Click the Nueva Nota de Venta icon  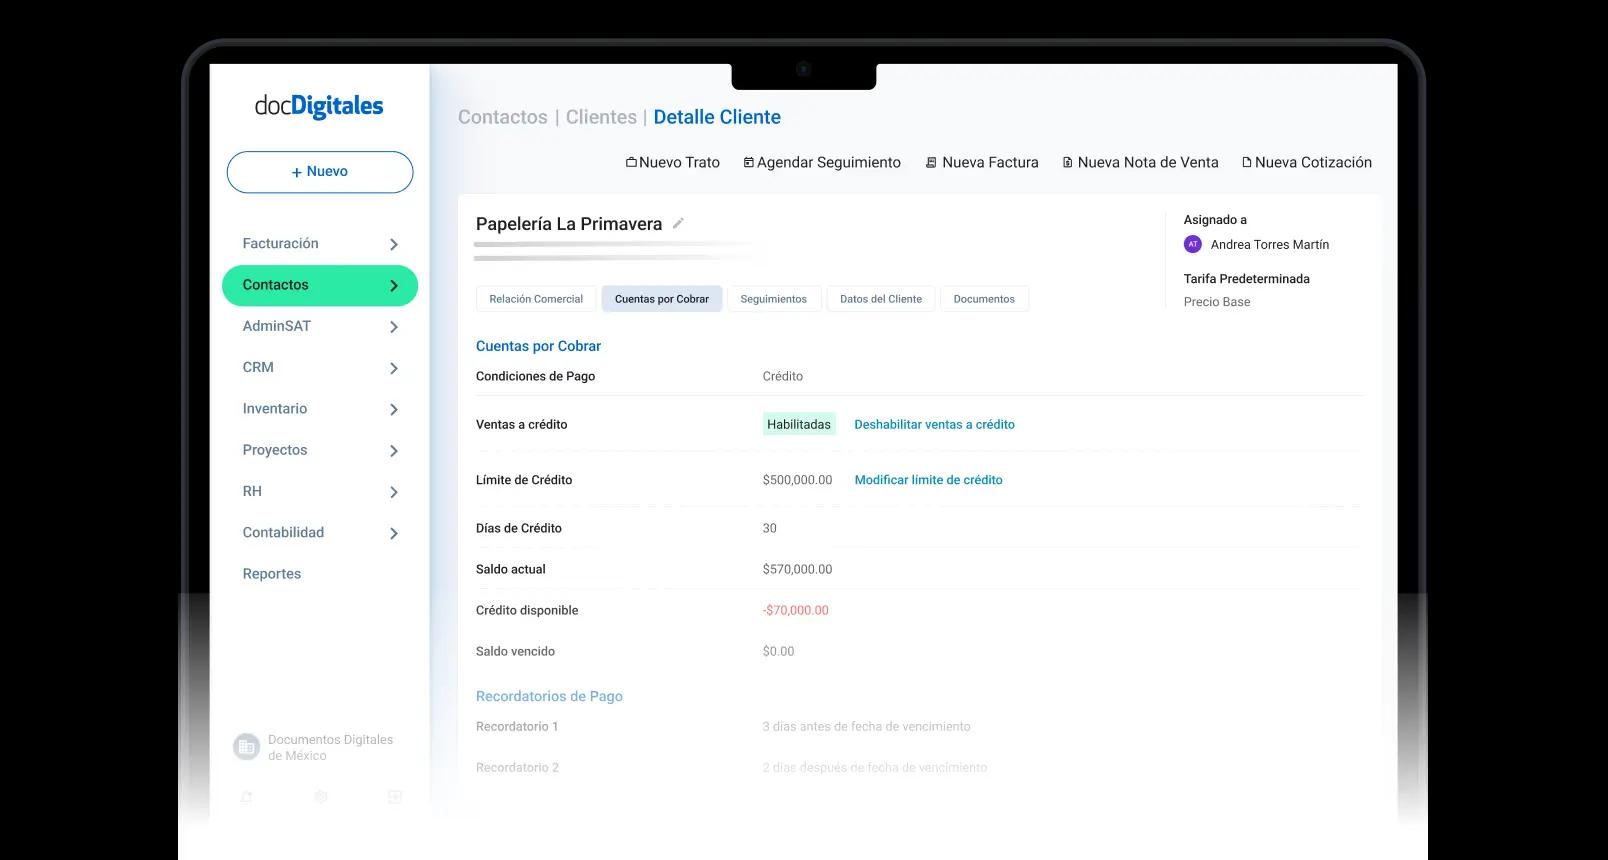[x=1067, y=162]
